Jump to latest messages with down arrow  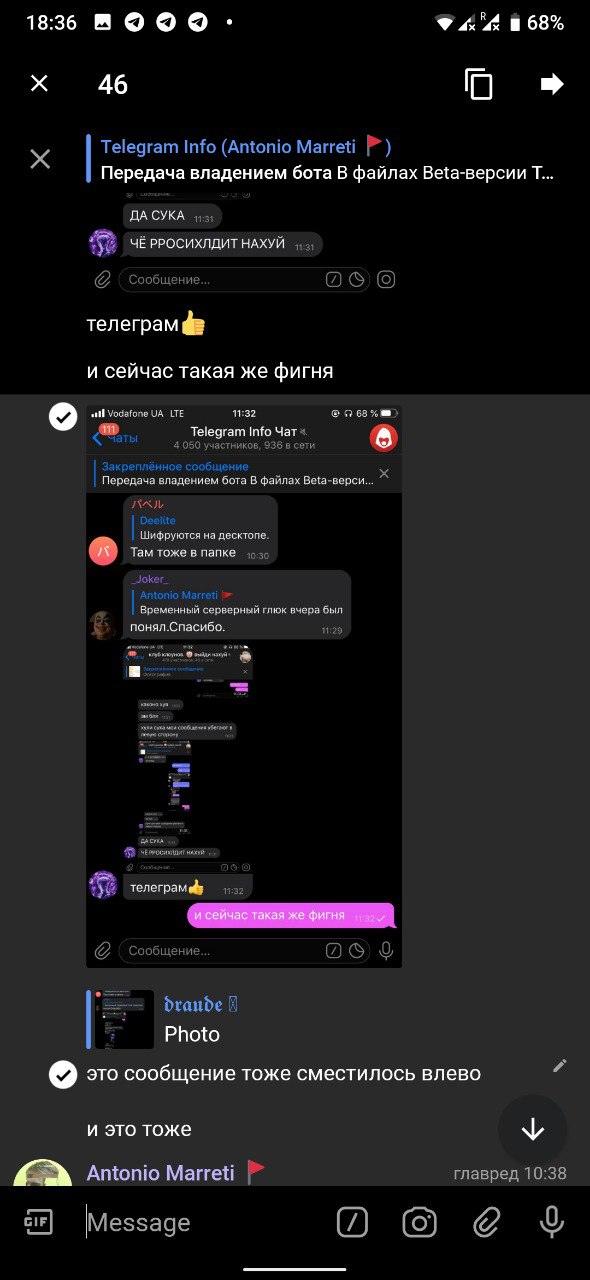tap(533, 1130)
